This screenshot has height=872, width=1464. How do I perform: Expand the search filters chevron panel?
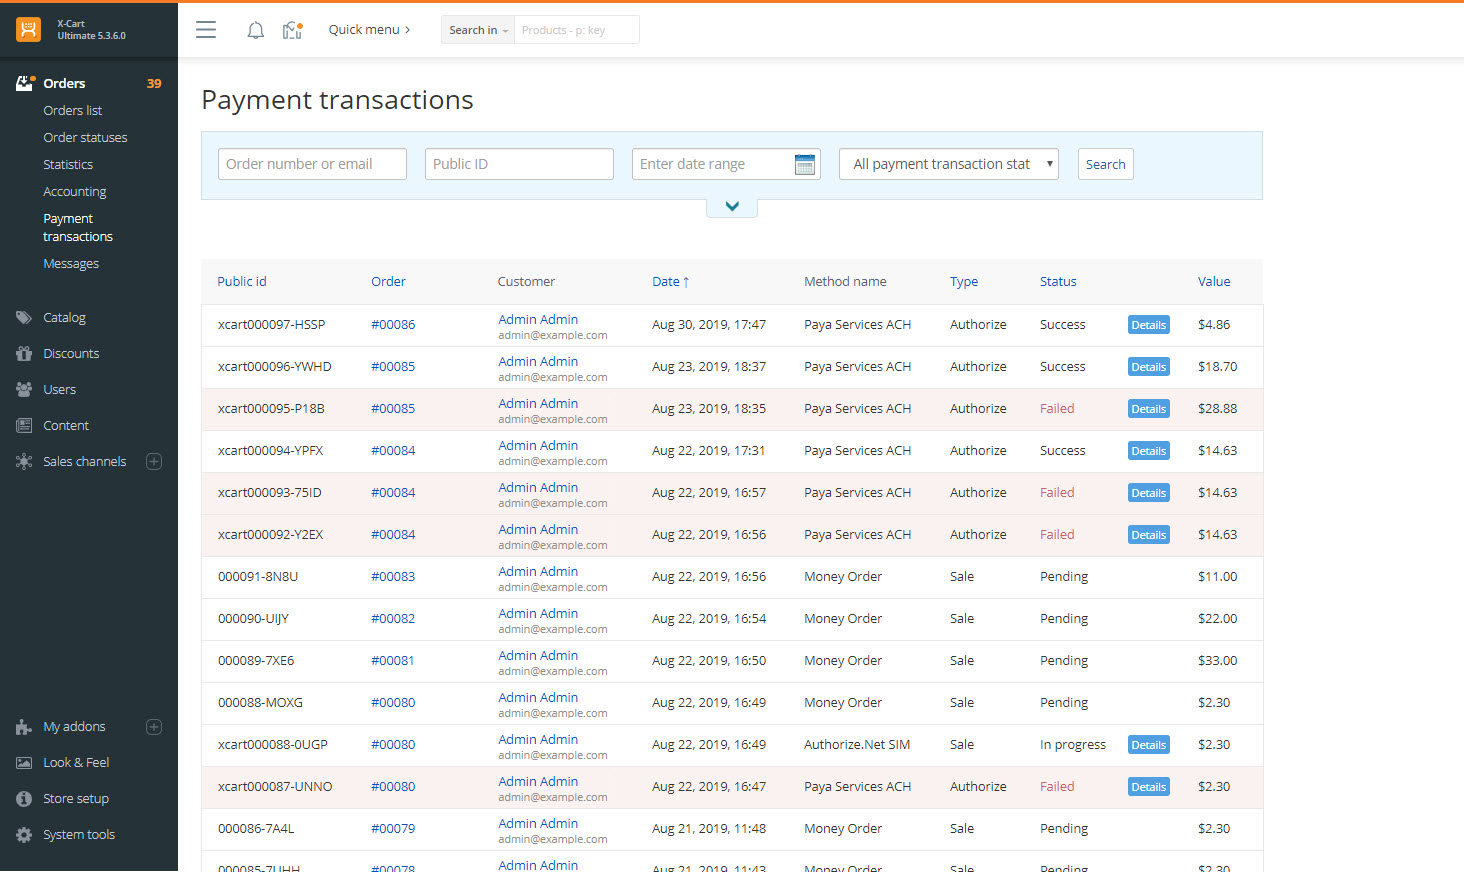[732, 207]
